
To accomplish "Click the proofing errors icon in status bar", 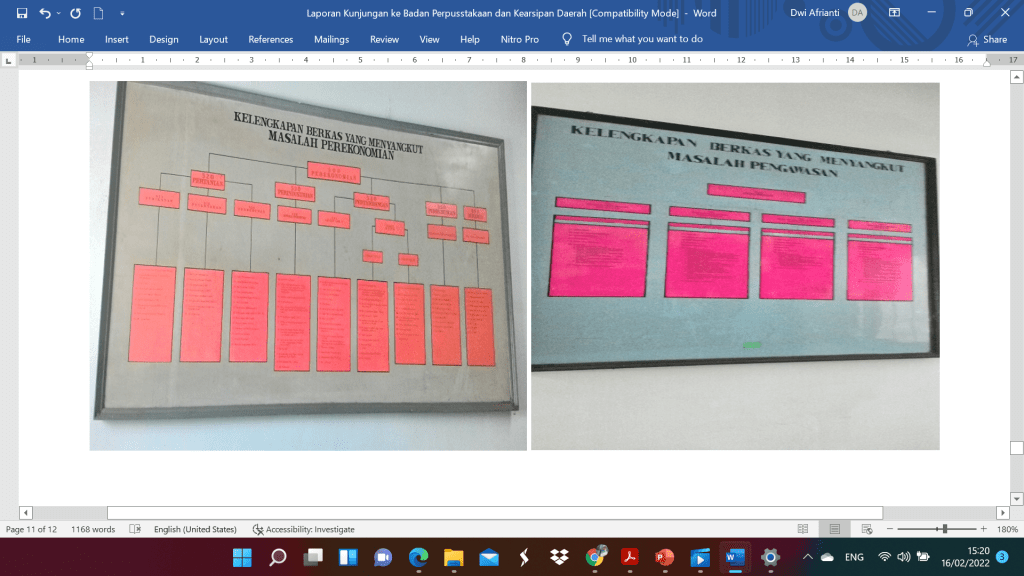I will [x=135, y=529].
